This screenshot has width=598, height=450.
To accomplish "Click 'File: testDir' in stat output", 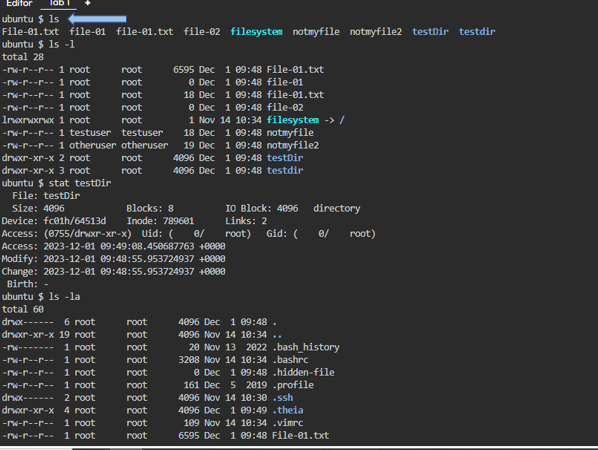I will tap(46, 196).
